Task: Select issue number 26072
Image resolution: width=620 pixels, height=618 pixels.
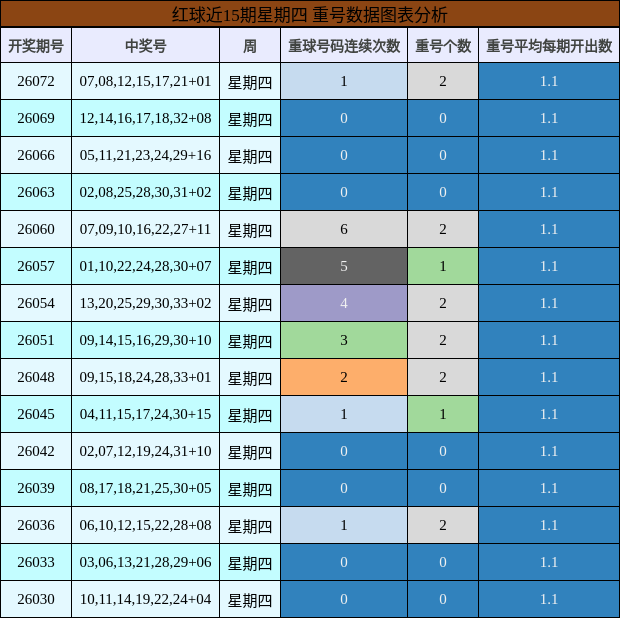Action: click(x=36, y=81)
